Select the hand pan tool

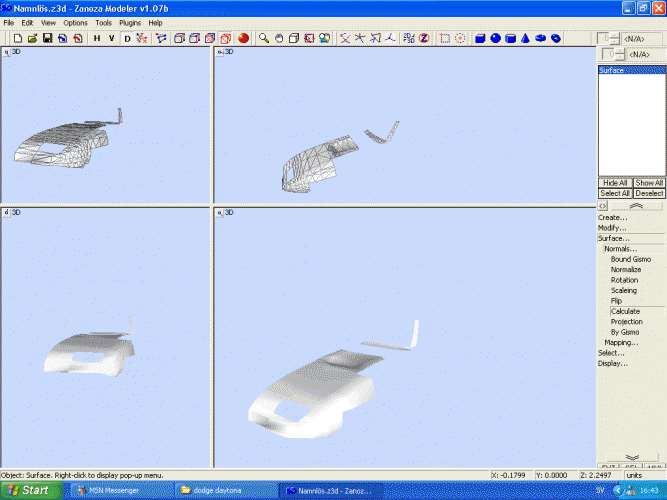pyautogui.click(x=279, y=38)
